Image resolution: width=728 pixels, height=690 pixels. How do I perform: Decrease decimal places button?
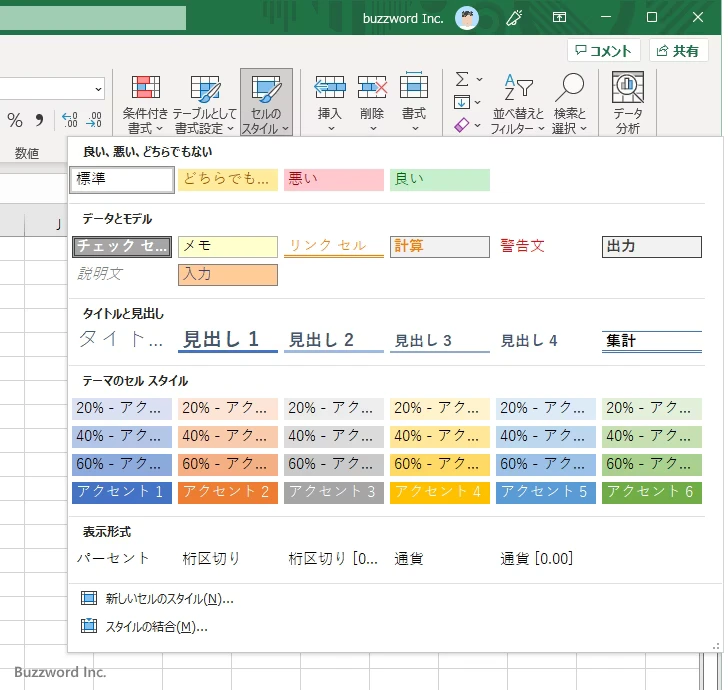coord(94,120)
